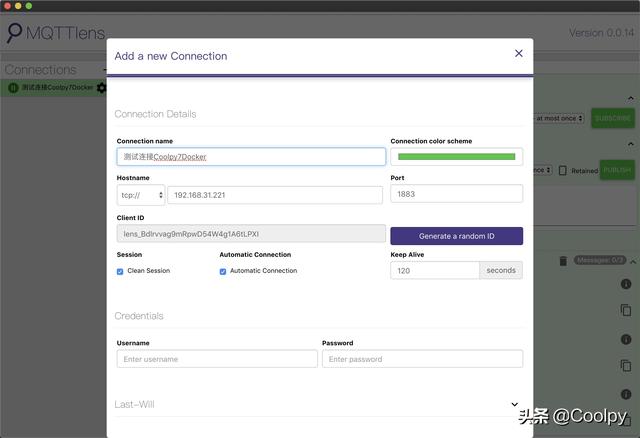Click the topmost message info icon
The width and height of the screenshot is (640, 438).
click(626, 284)
